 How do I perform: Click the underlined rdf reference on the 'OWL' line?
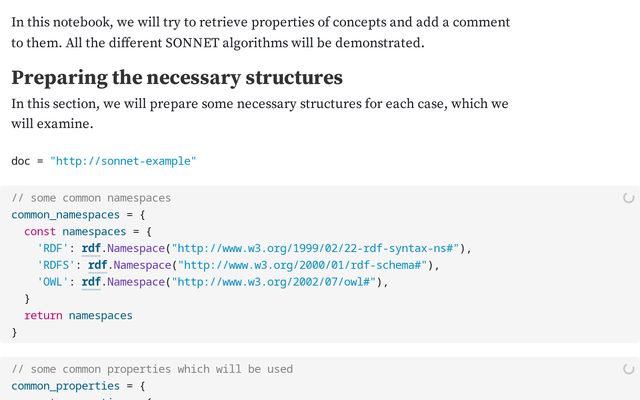click(x=91, y=282)
